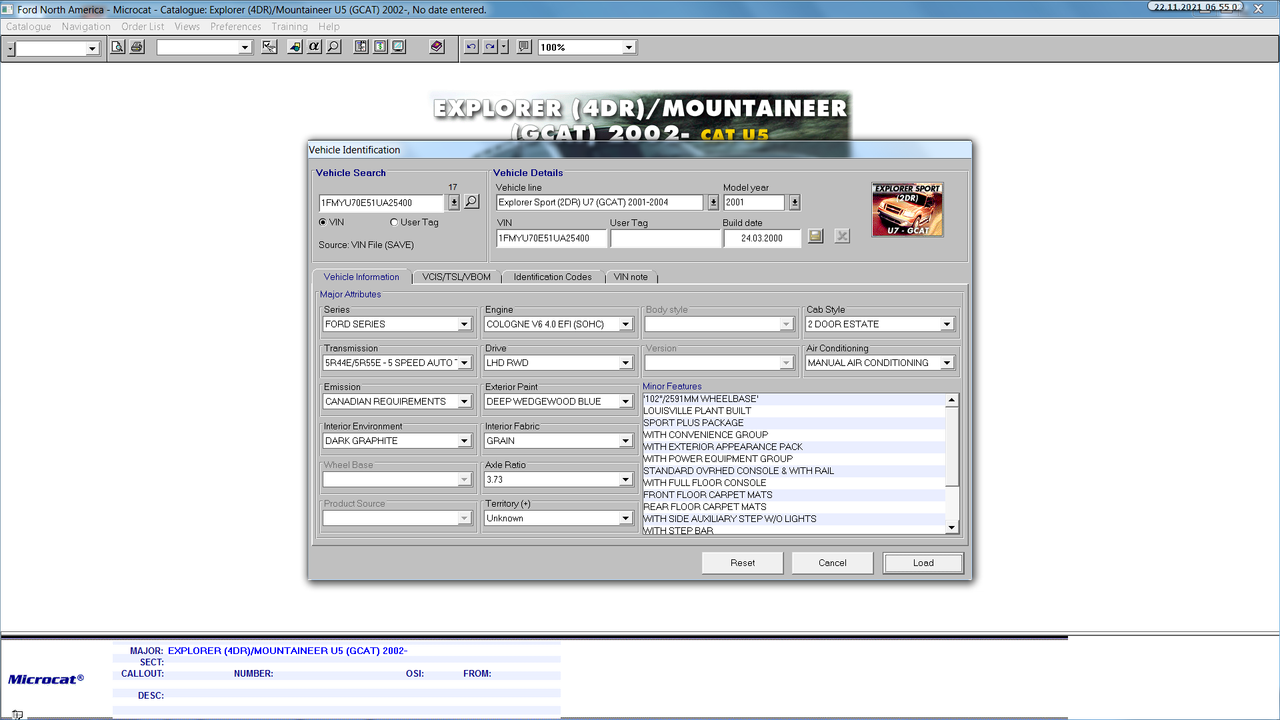Click the delete vehicle X icon
The image size is (1280, 720).
pyautogui.click(x=842, y=236)
